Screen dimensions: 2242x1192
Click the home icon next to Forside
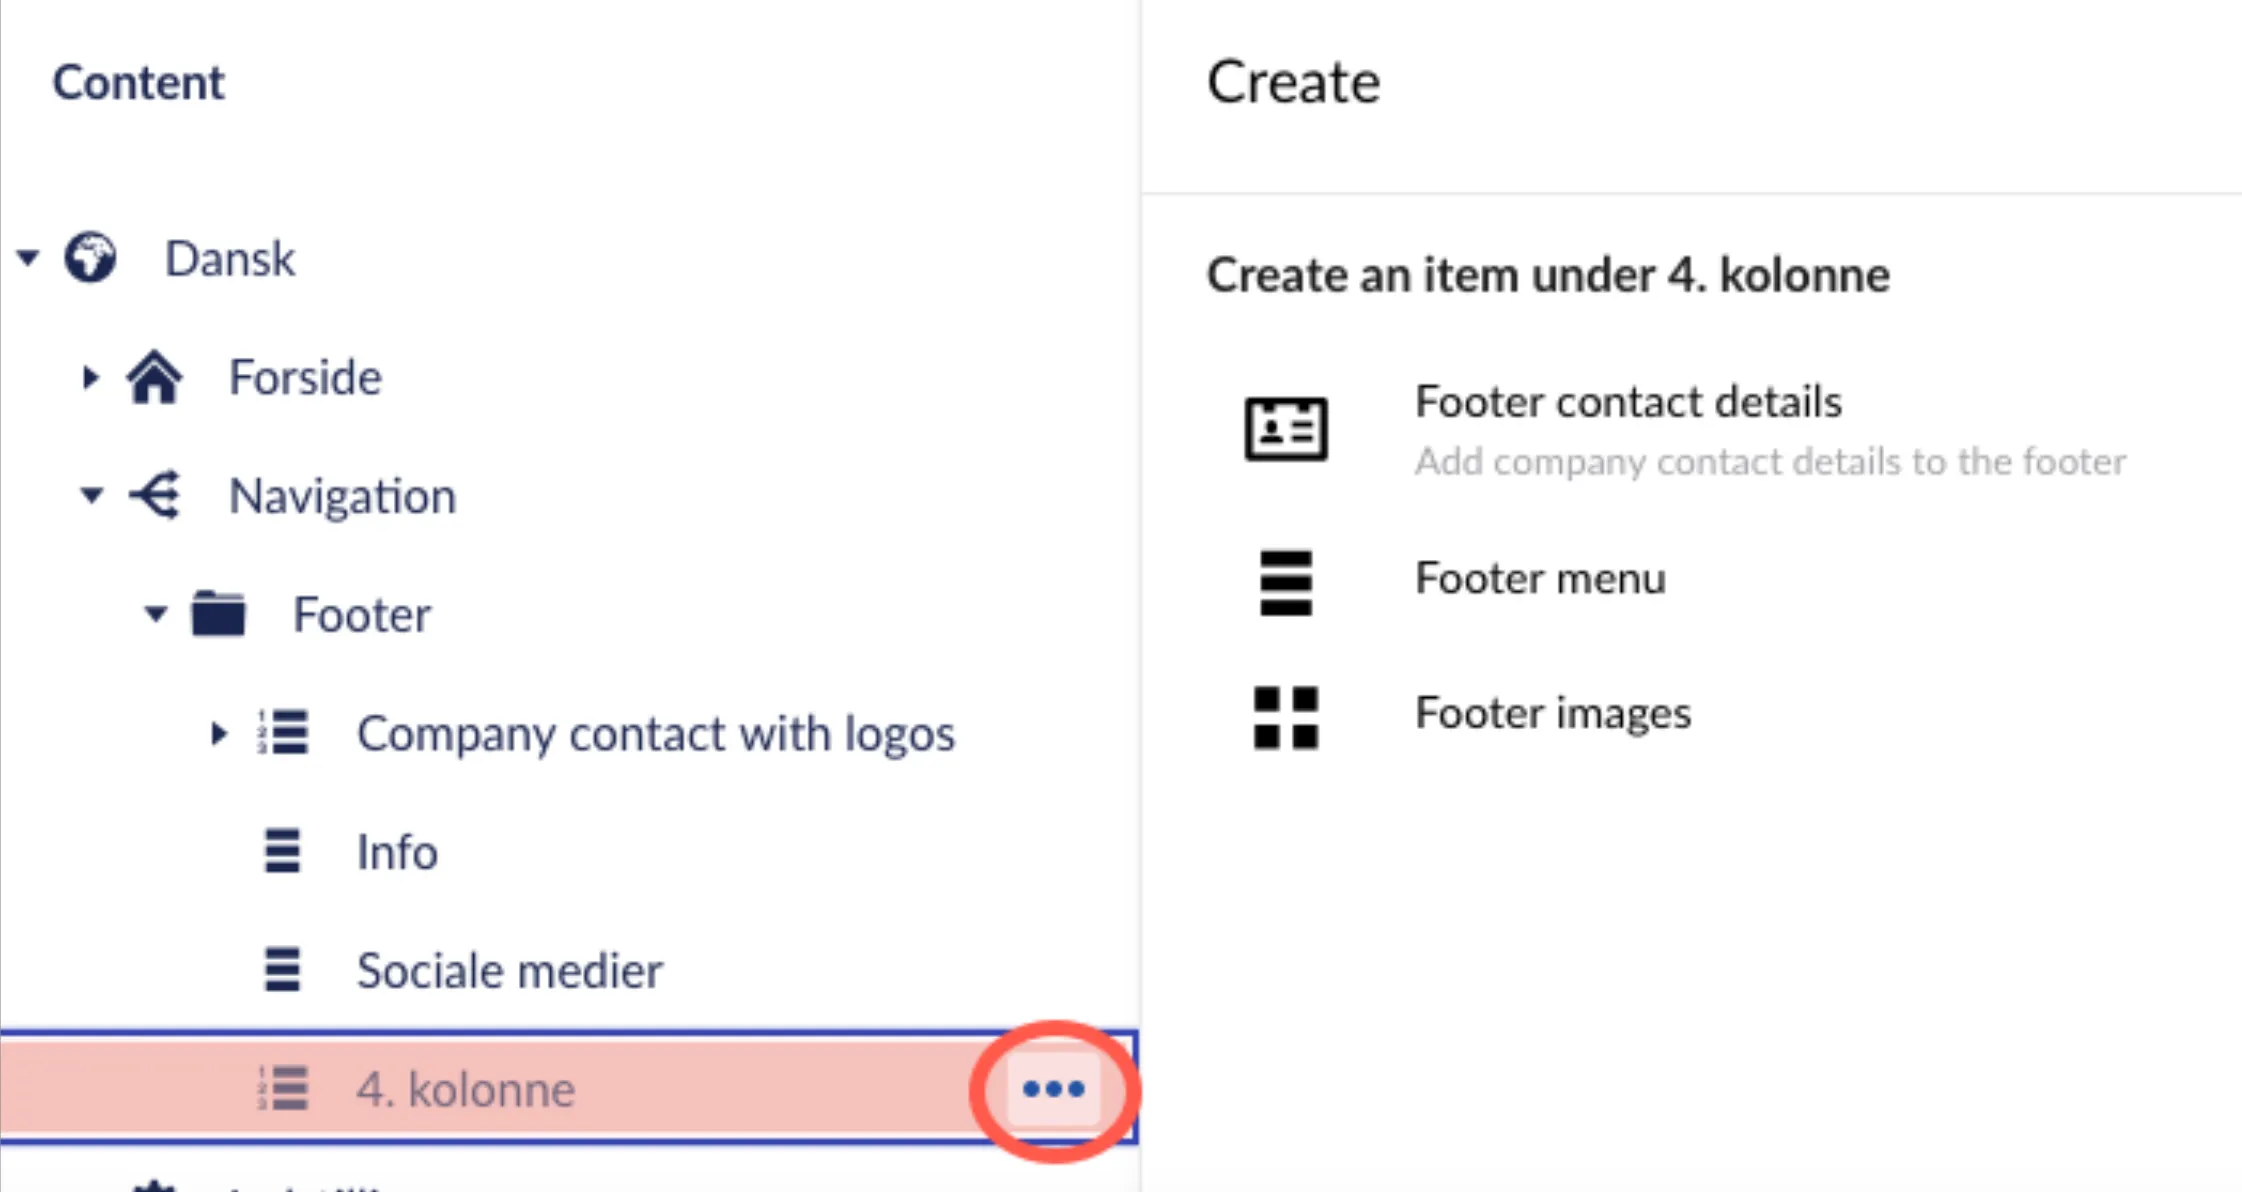(x=155, y=377)
